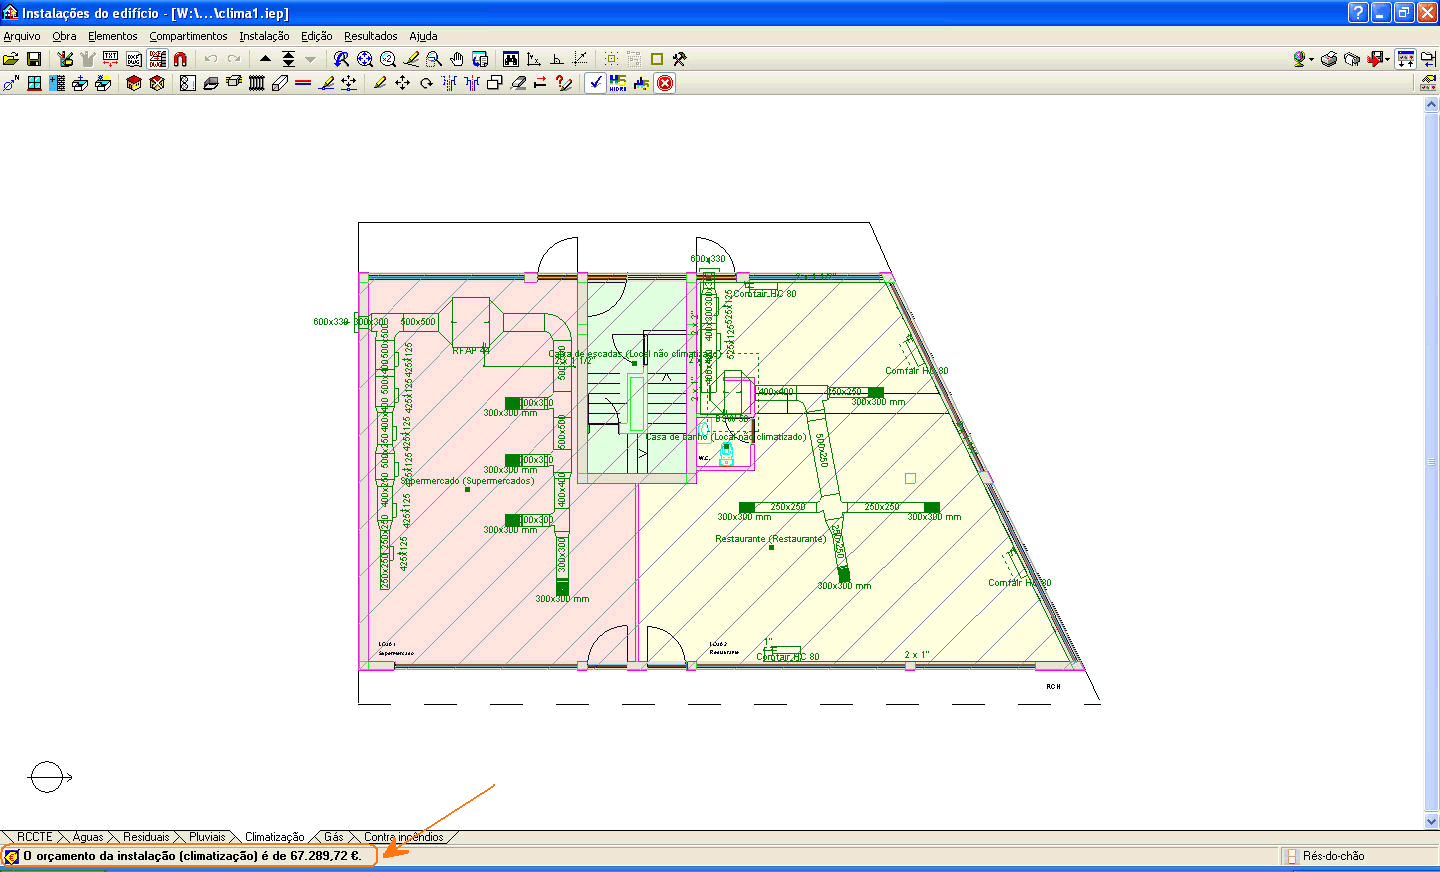Image resolution: width=1440 pixels, height=872 pixels.
Task: Open the floor selector double-arrow icon
Action: 288,59
